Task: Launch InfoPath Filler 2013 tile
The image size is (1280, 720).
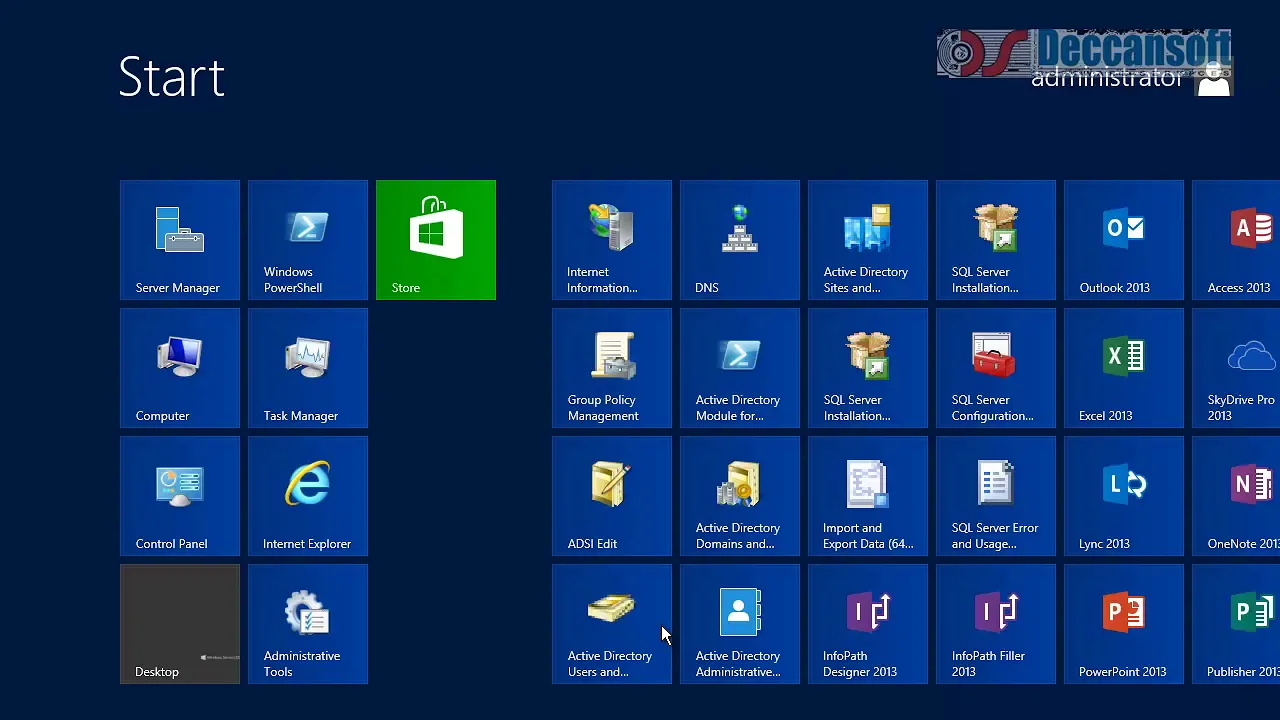Action: pyautogui.click(x=996, y=624)
